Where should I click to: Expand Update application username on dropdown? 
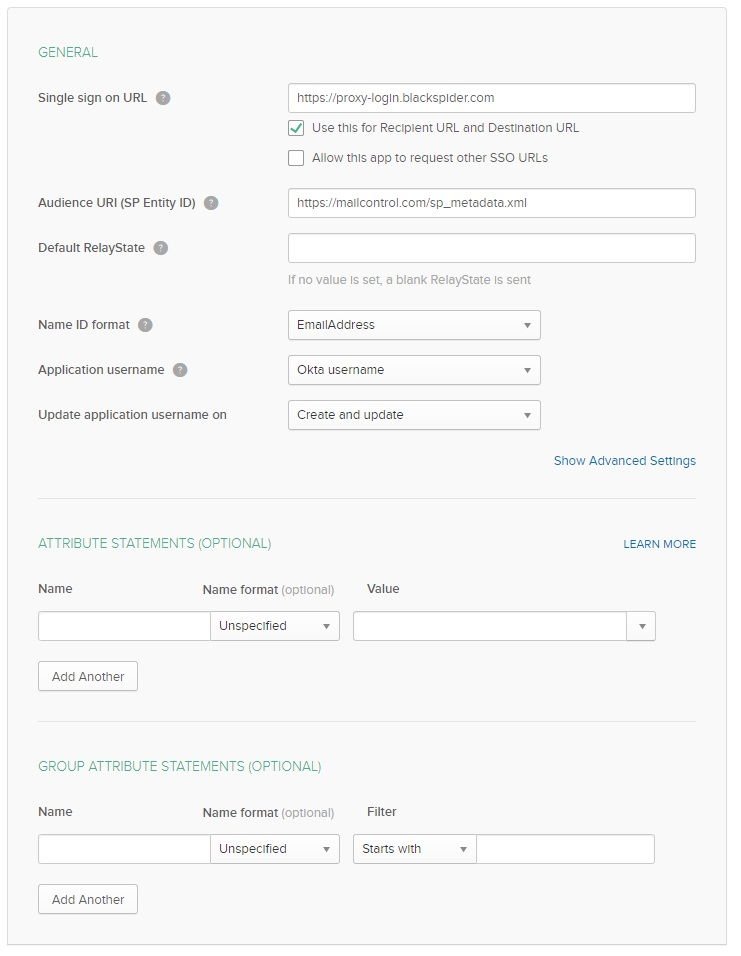pyautogui.click(x=414, y=415)
